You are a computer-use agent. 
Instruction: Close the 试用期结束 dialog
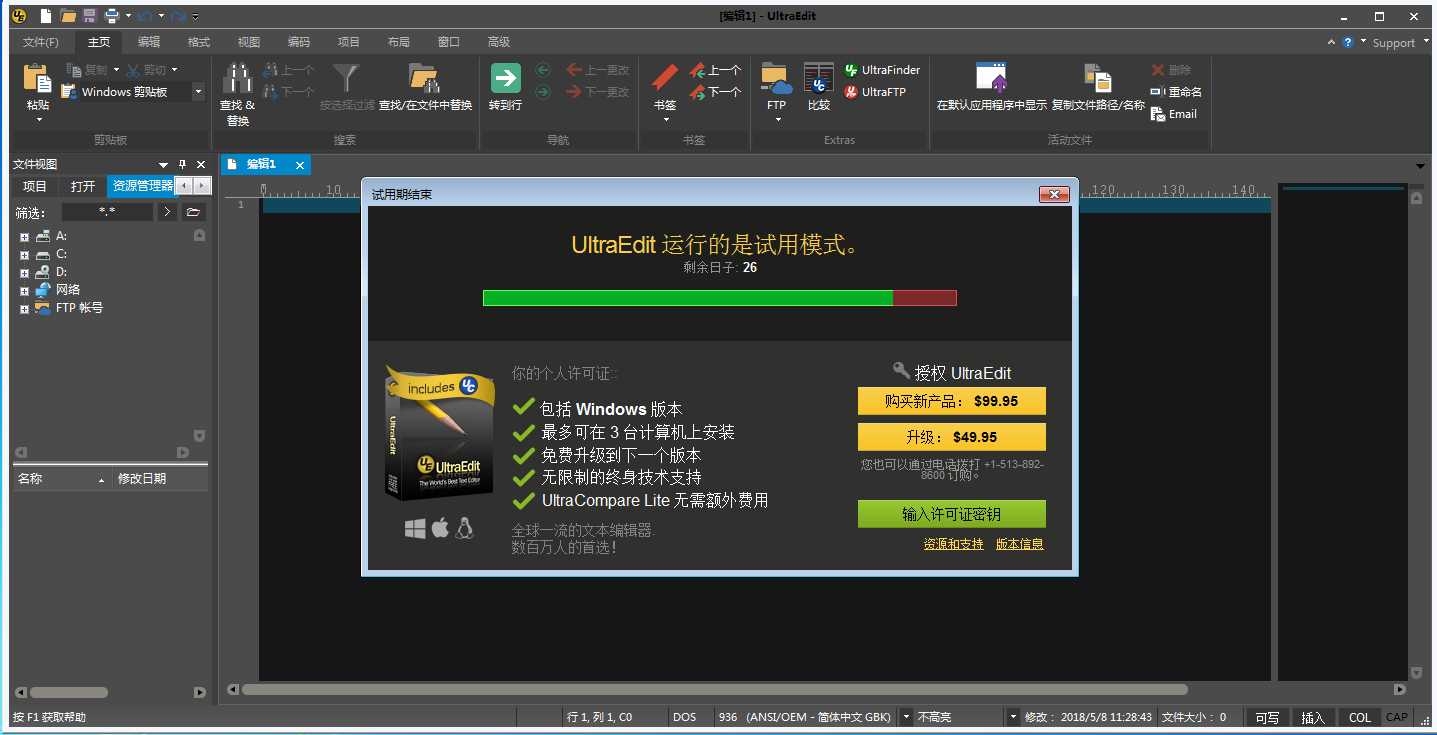pyautogui.click(x=1055, y=194)
